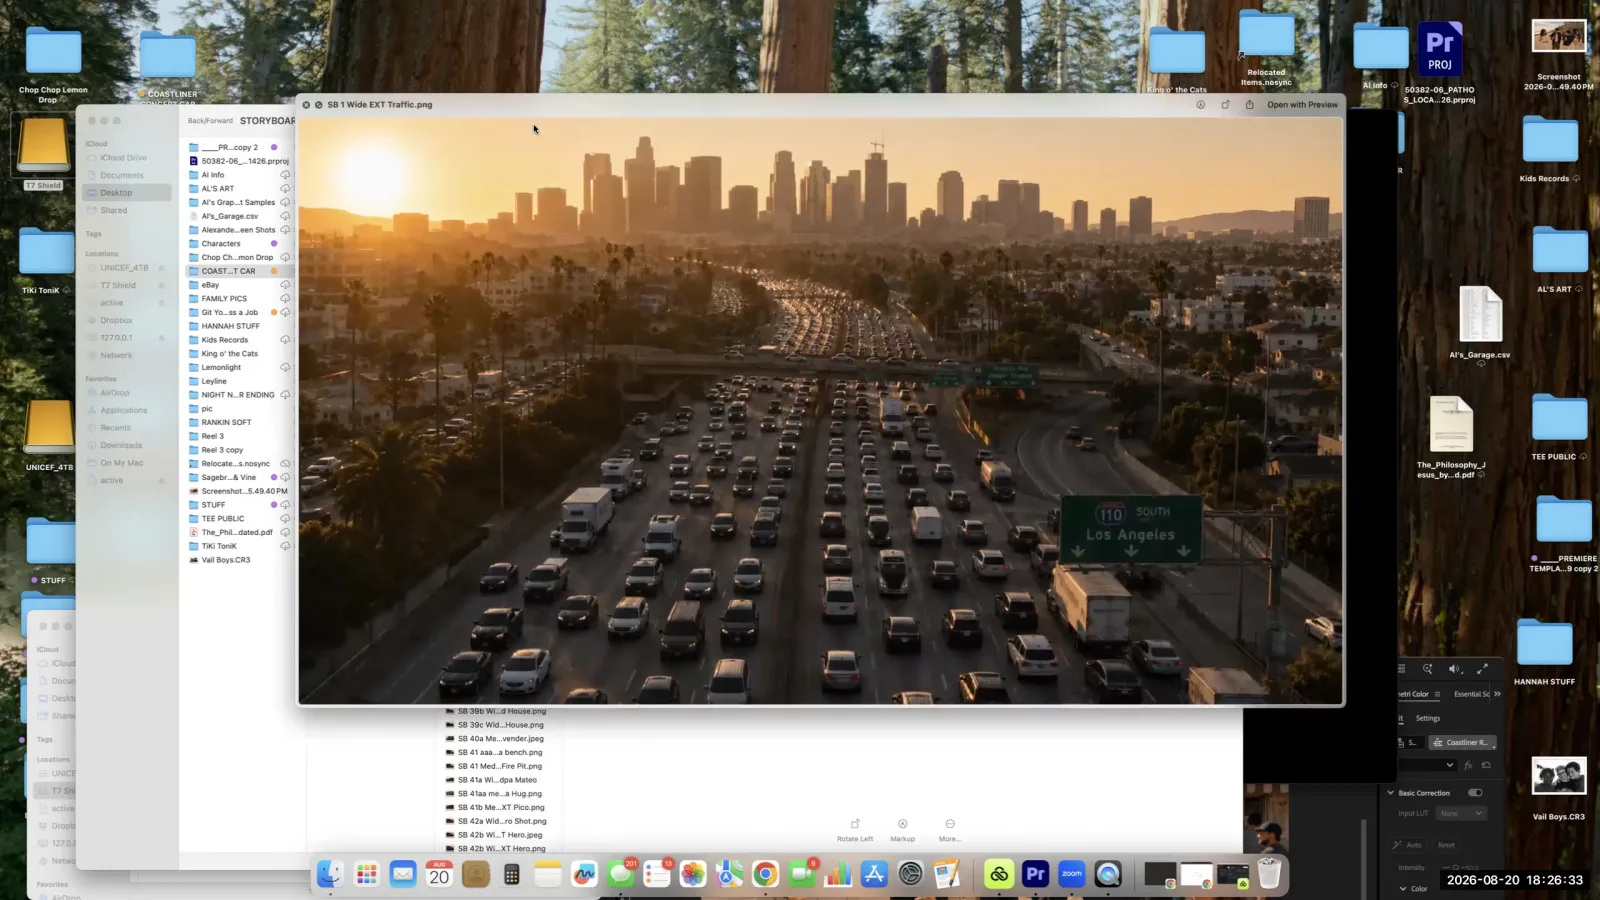Switch to the Essential Sound tab
Image resolution: width=1600 pixels, height=900 pixels.
click(x=1471, y=694)
